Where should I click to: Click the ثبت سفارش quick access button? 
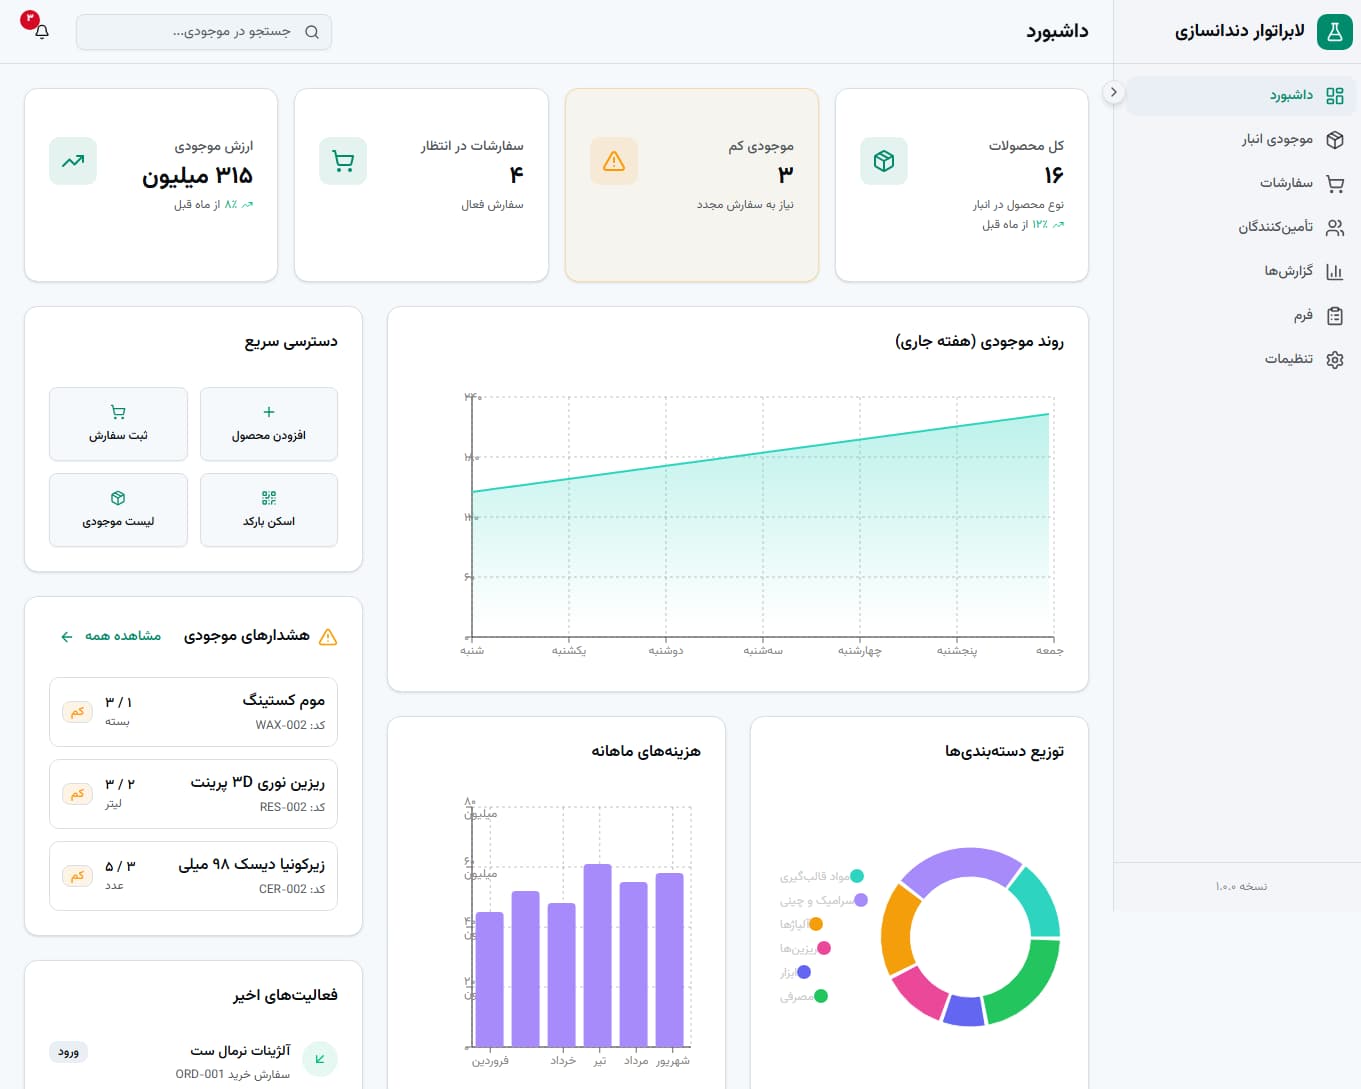(118, 424)
